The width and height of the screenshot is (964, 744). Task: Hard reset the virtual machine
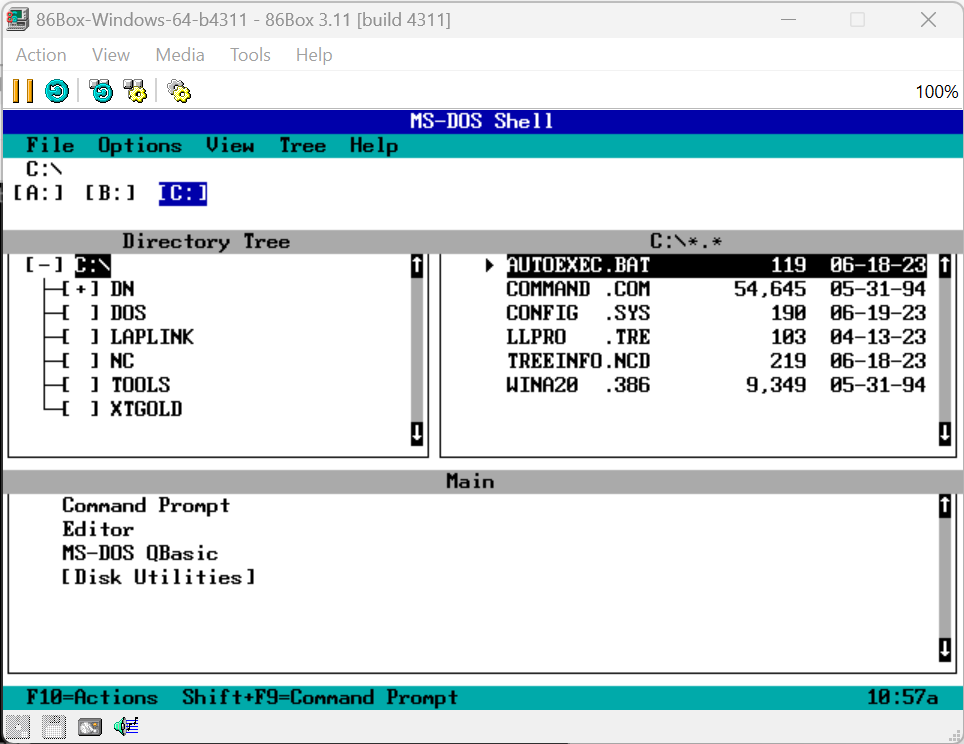tap(57, 91)
